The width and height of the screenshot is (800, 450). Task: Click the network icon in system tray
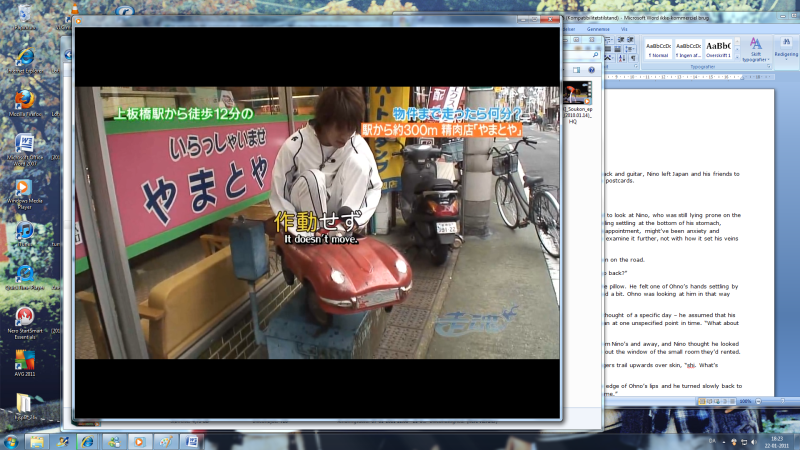744,442
